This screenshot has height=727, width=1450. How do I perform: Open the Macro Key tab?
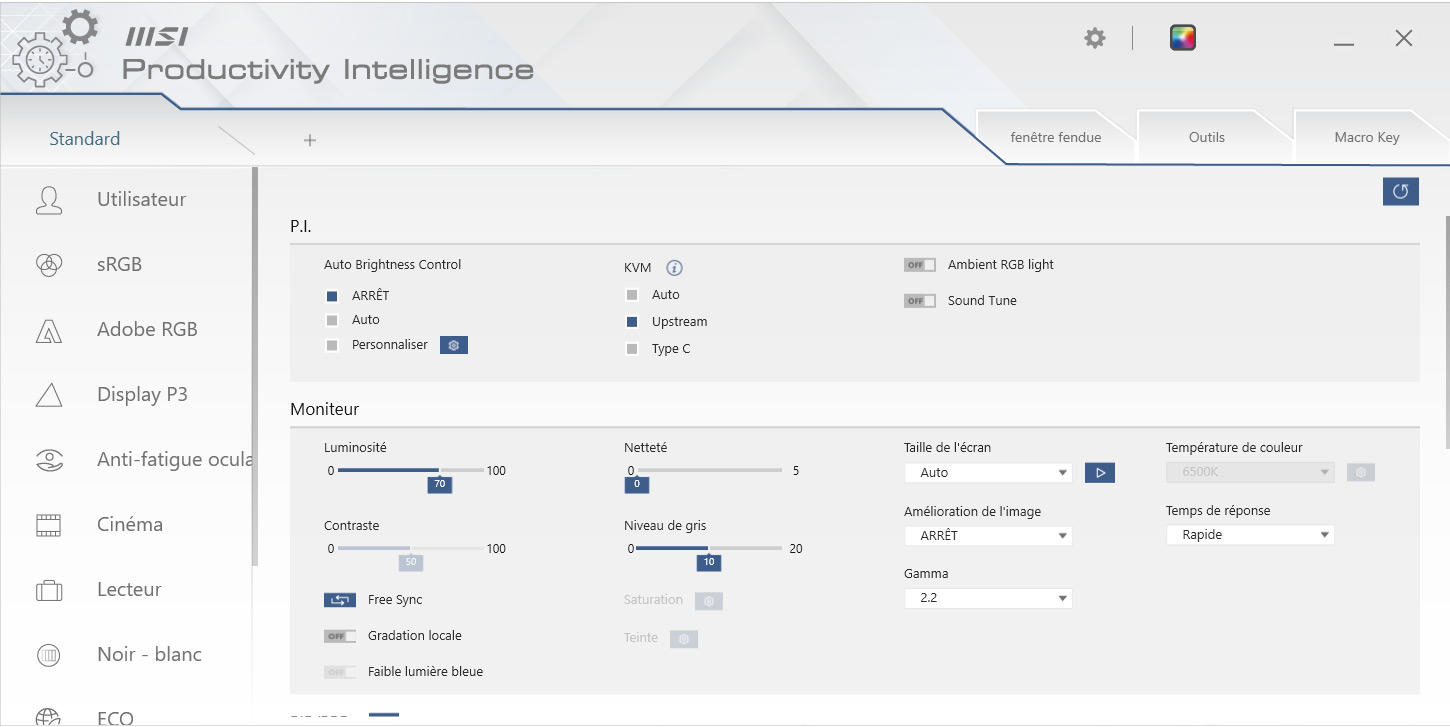coord(1366,138)
